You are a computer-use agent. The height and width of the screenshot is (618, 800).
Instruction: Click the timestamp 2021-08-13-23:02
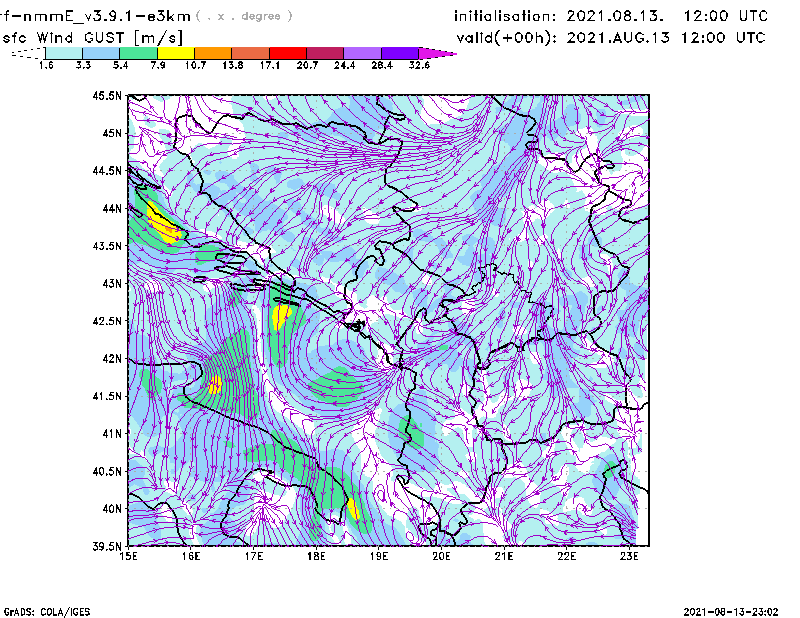coord(731,612)
